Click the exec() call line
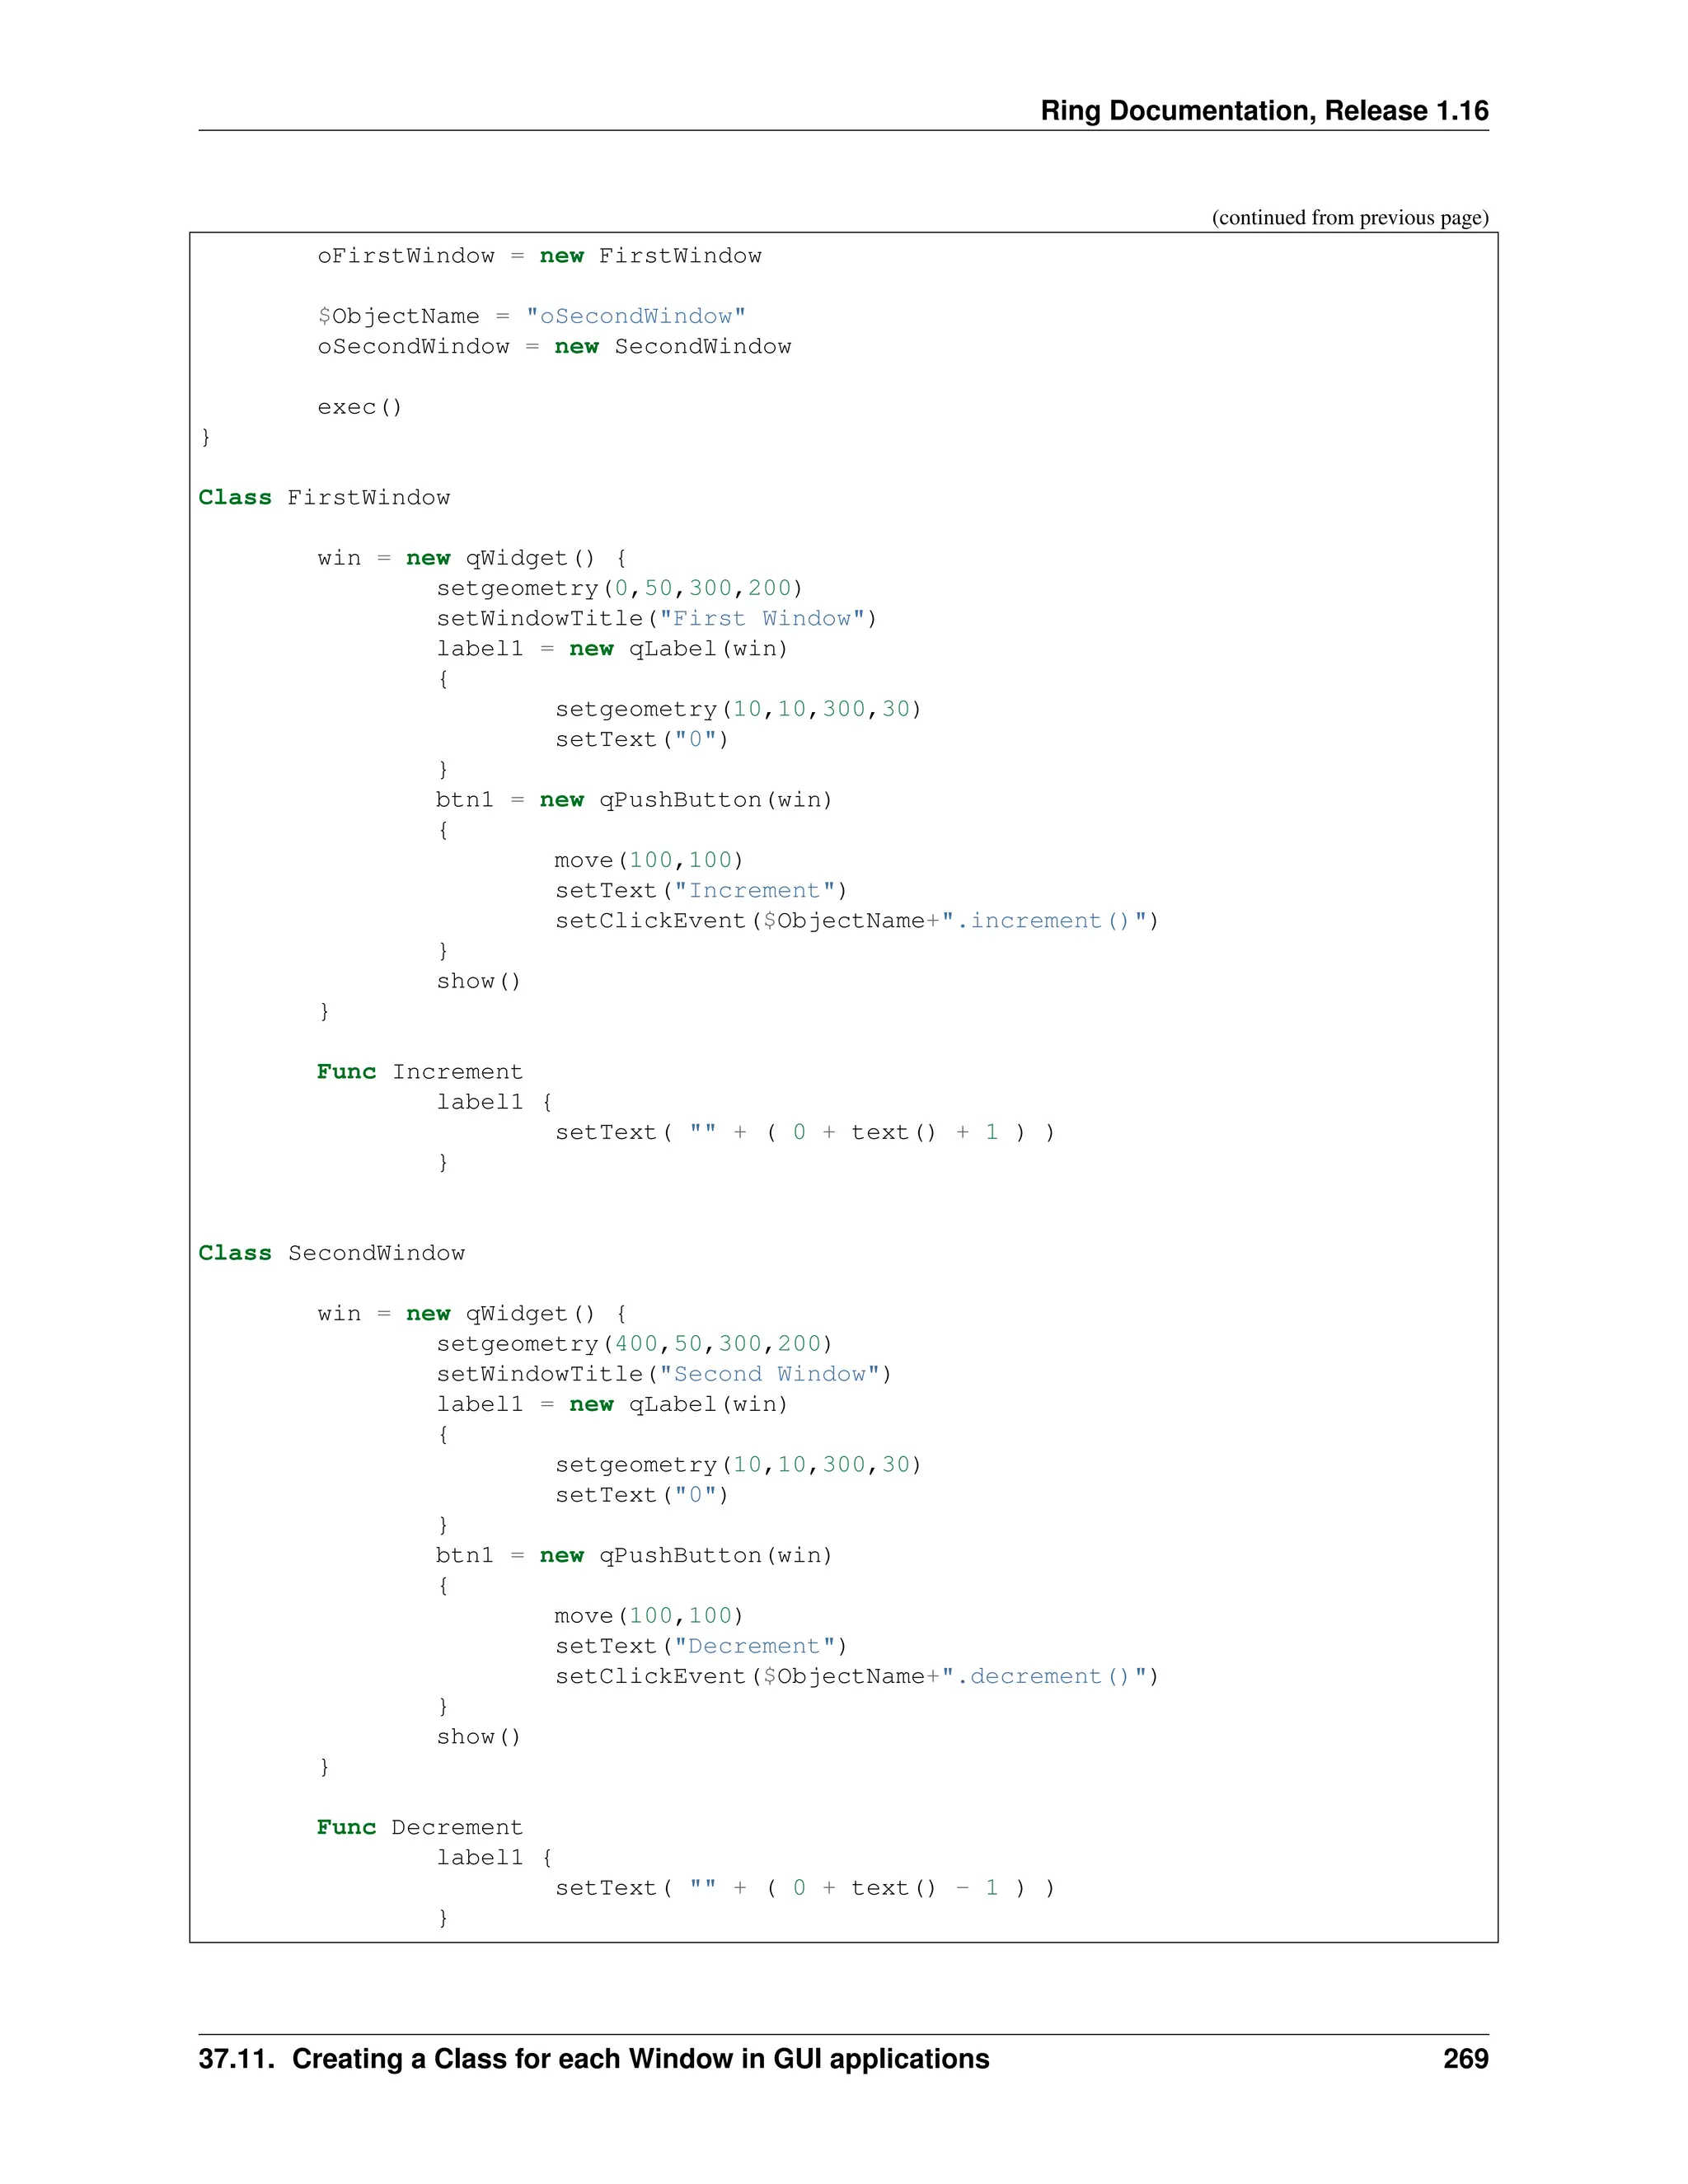Screen dimensions: 1688x2184 click(x=359, y=407)
